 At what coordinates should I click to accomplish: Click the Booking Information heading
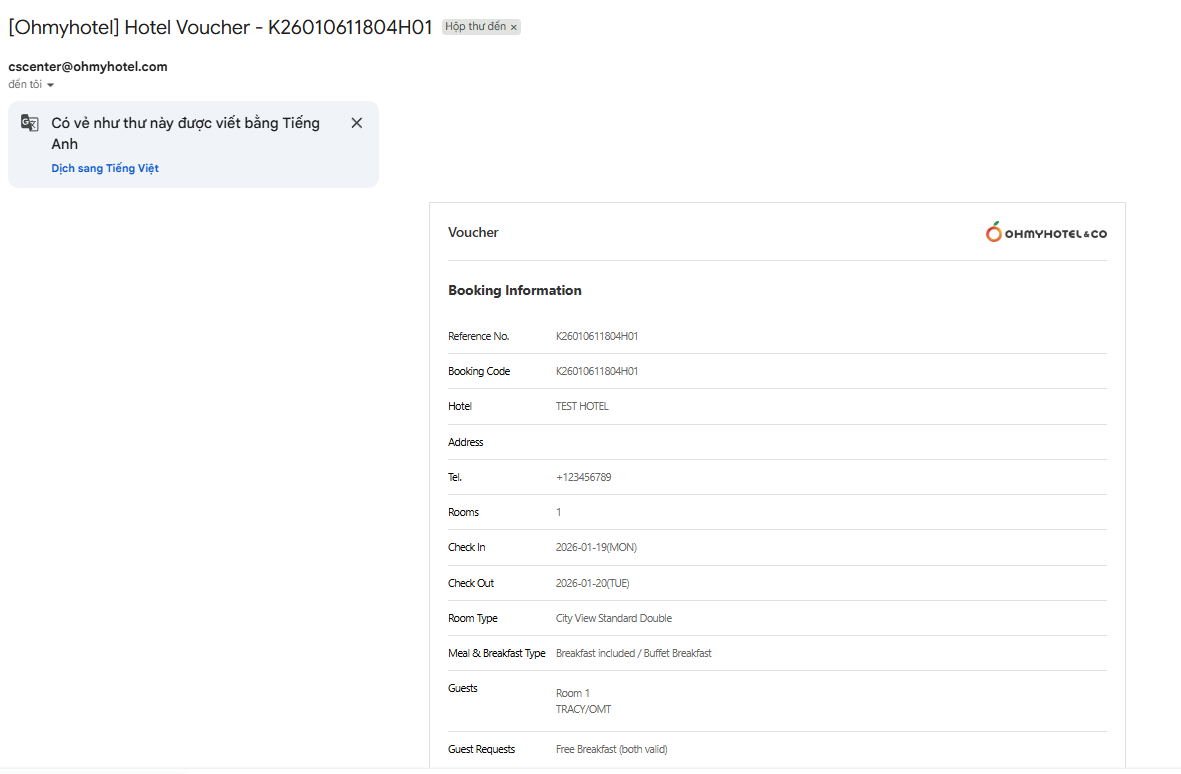tap(515, 290)
